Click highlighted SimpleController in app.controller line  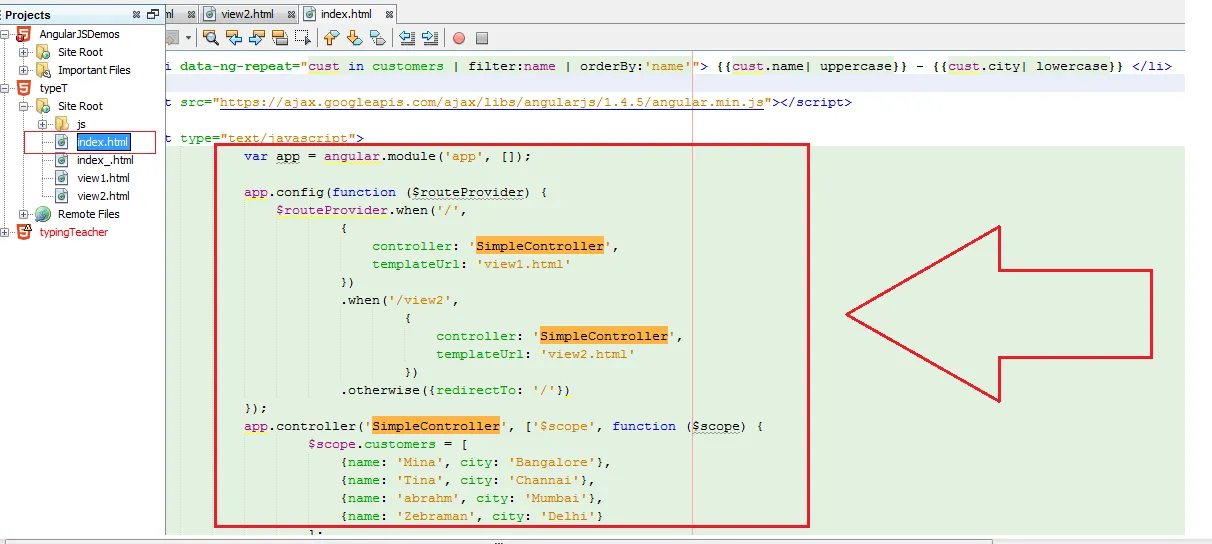435,426
